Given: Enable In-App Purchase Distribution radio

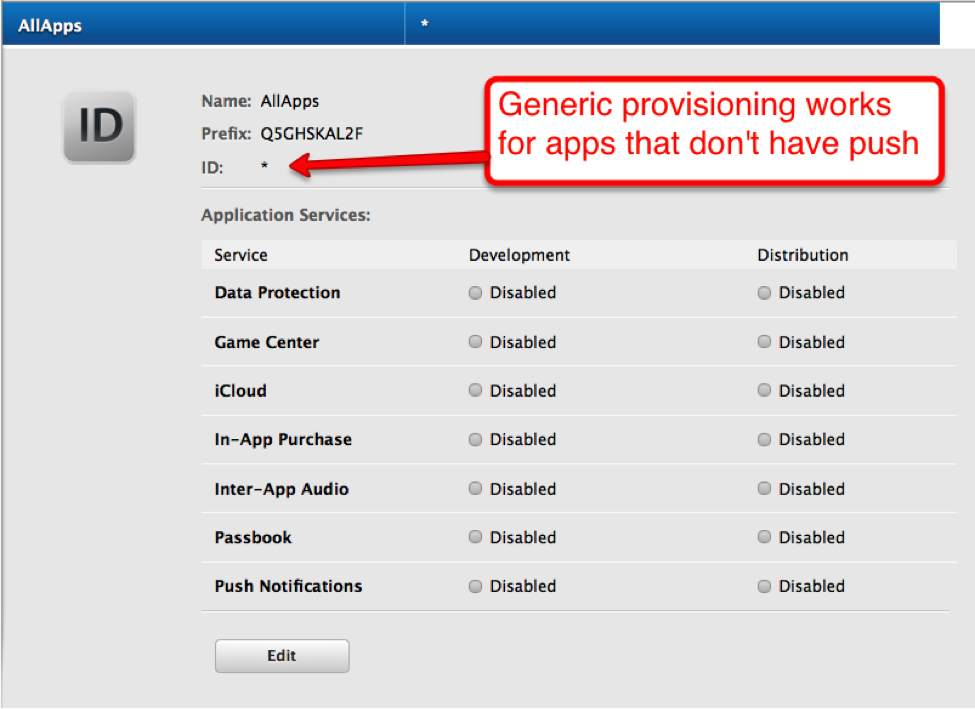Looking at the screenshot, I should [x=763, y=439].
